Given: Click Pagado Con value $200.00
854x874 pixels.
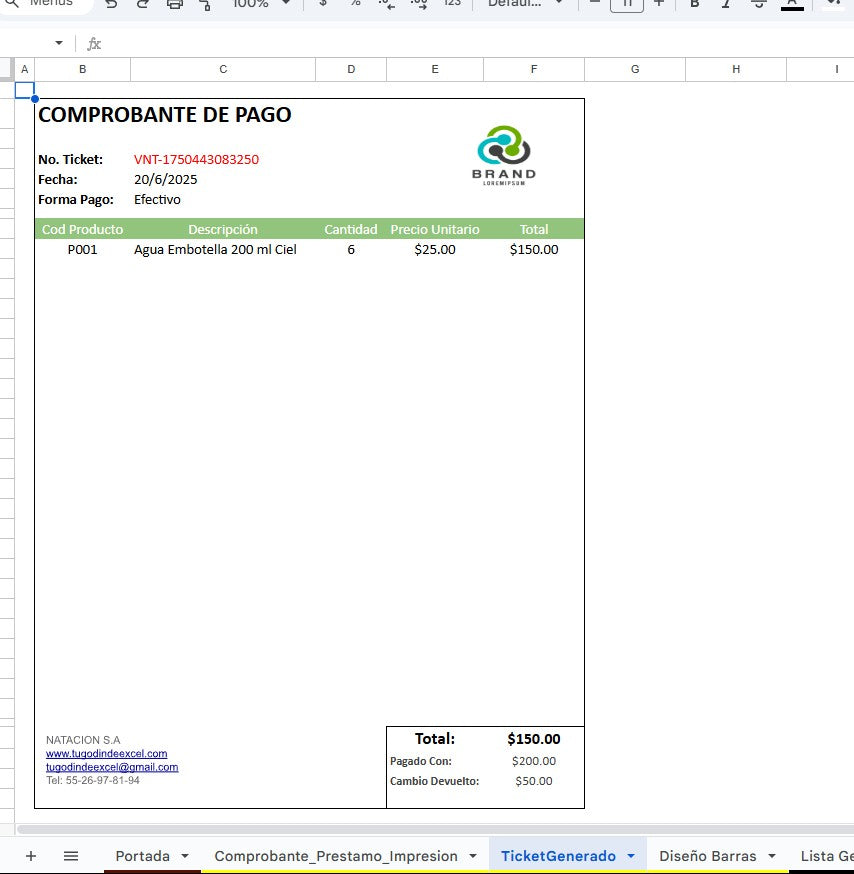Looking at the screenshot, I should pyautogui.click(x=534, y=761).
